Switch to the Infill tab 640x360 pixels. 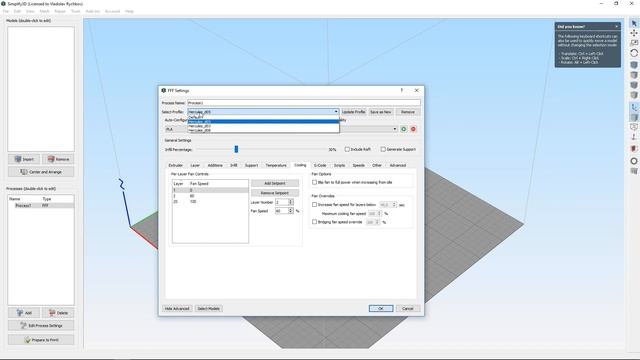[x=233, y=165]
